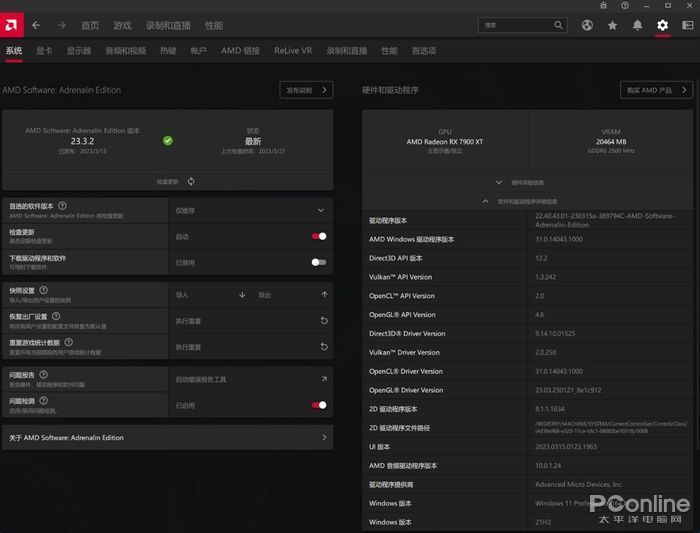Image resolution: width=700 pixels, height=533 pixels.
Task: Click the 20464 MB VRAM value
Action: [611, 142]
